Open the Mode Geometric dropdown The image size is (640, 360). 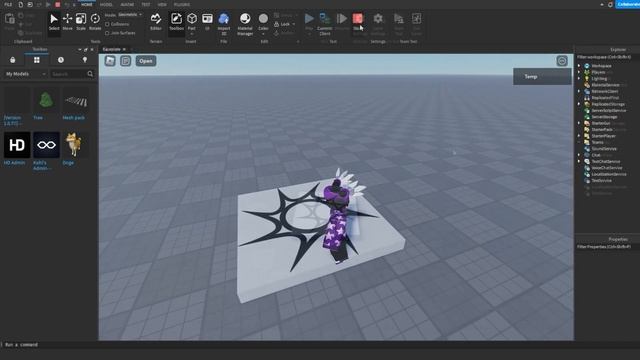130,15
